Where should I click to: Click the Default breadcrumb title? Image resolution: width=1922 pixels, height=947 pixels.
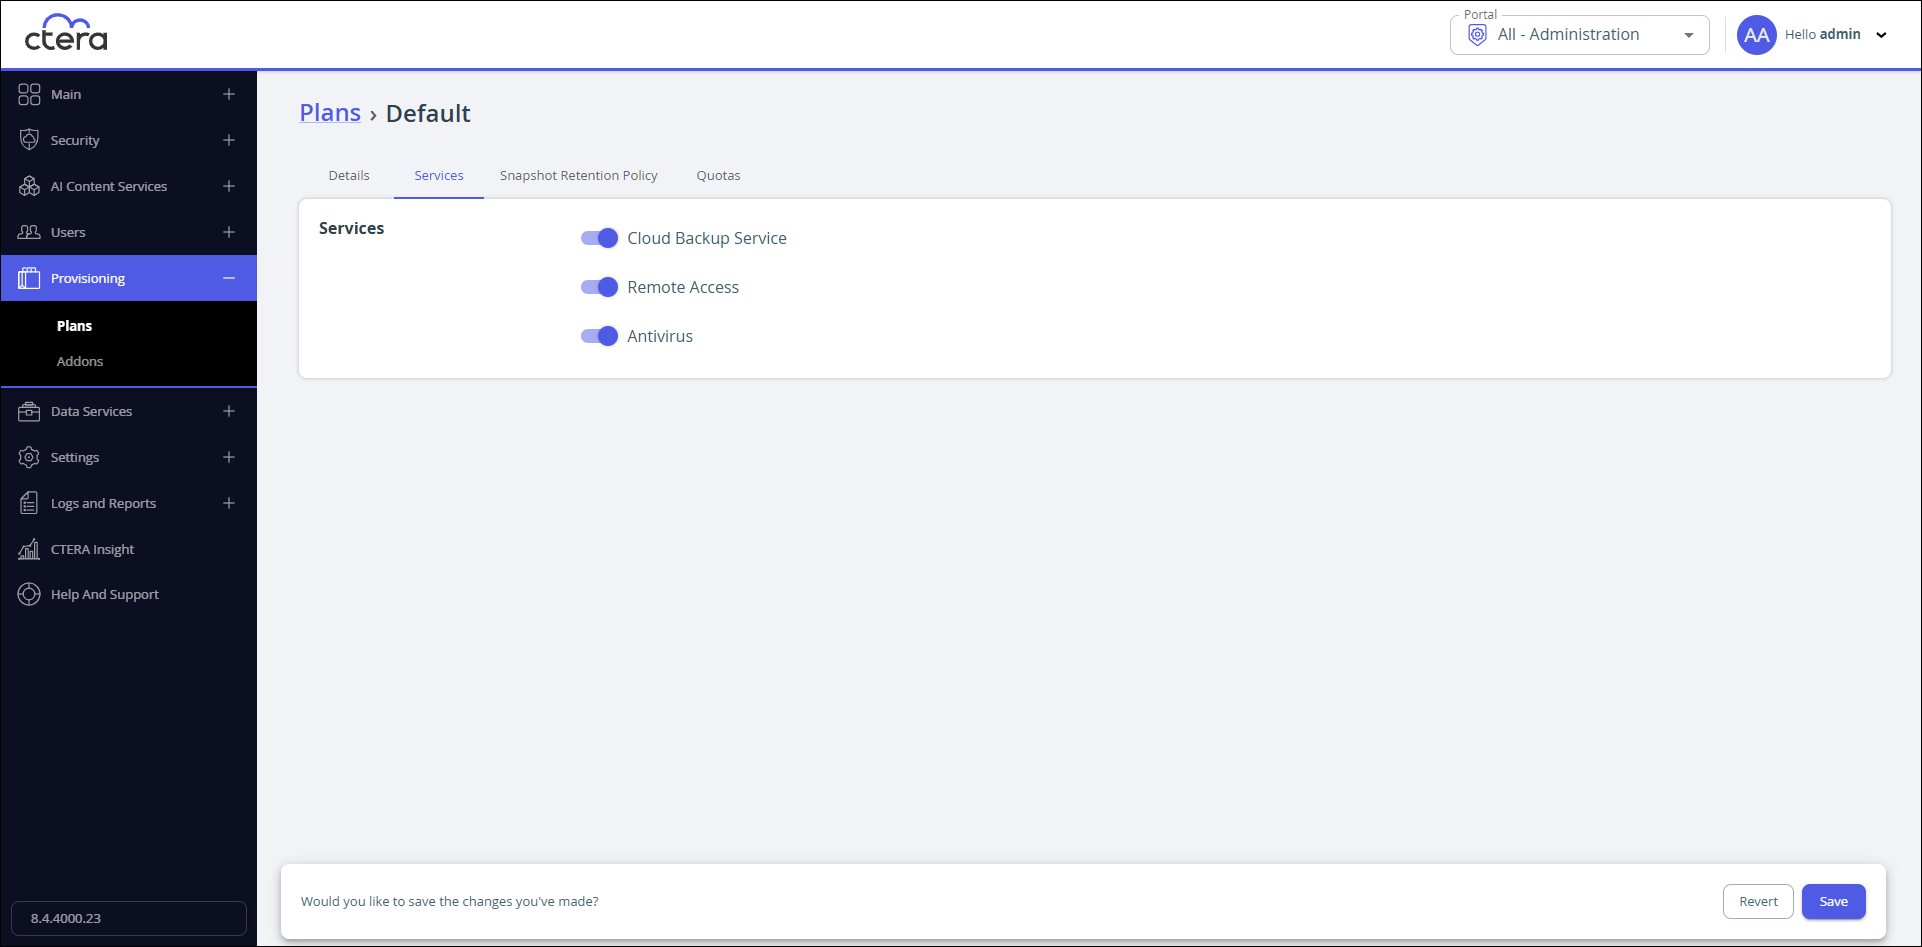(x=428, y=113)
